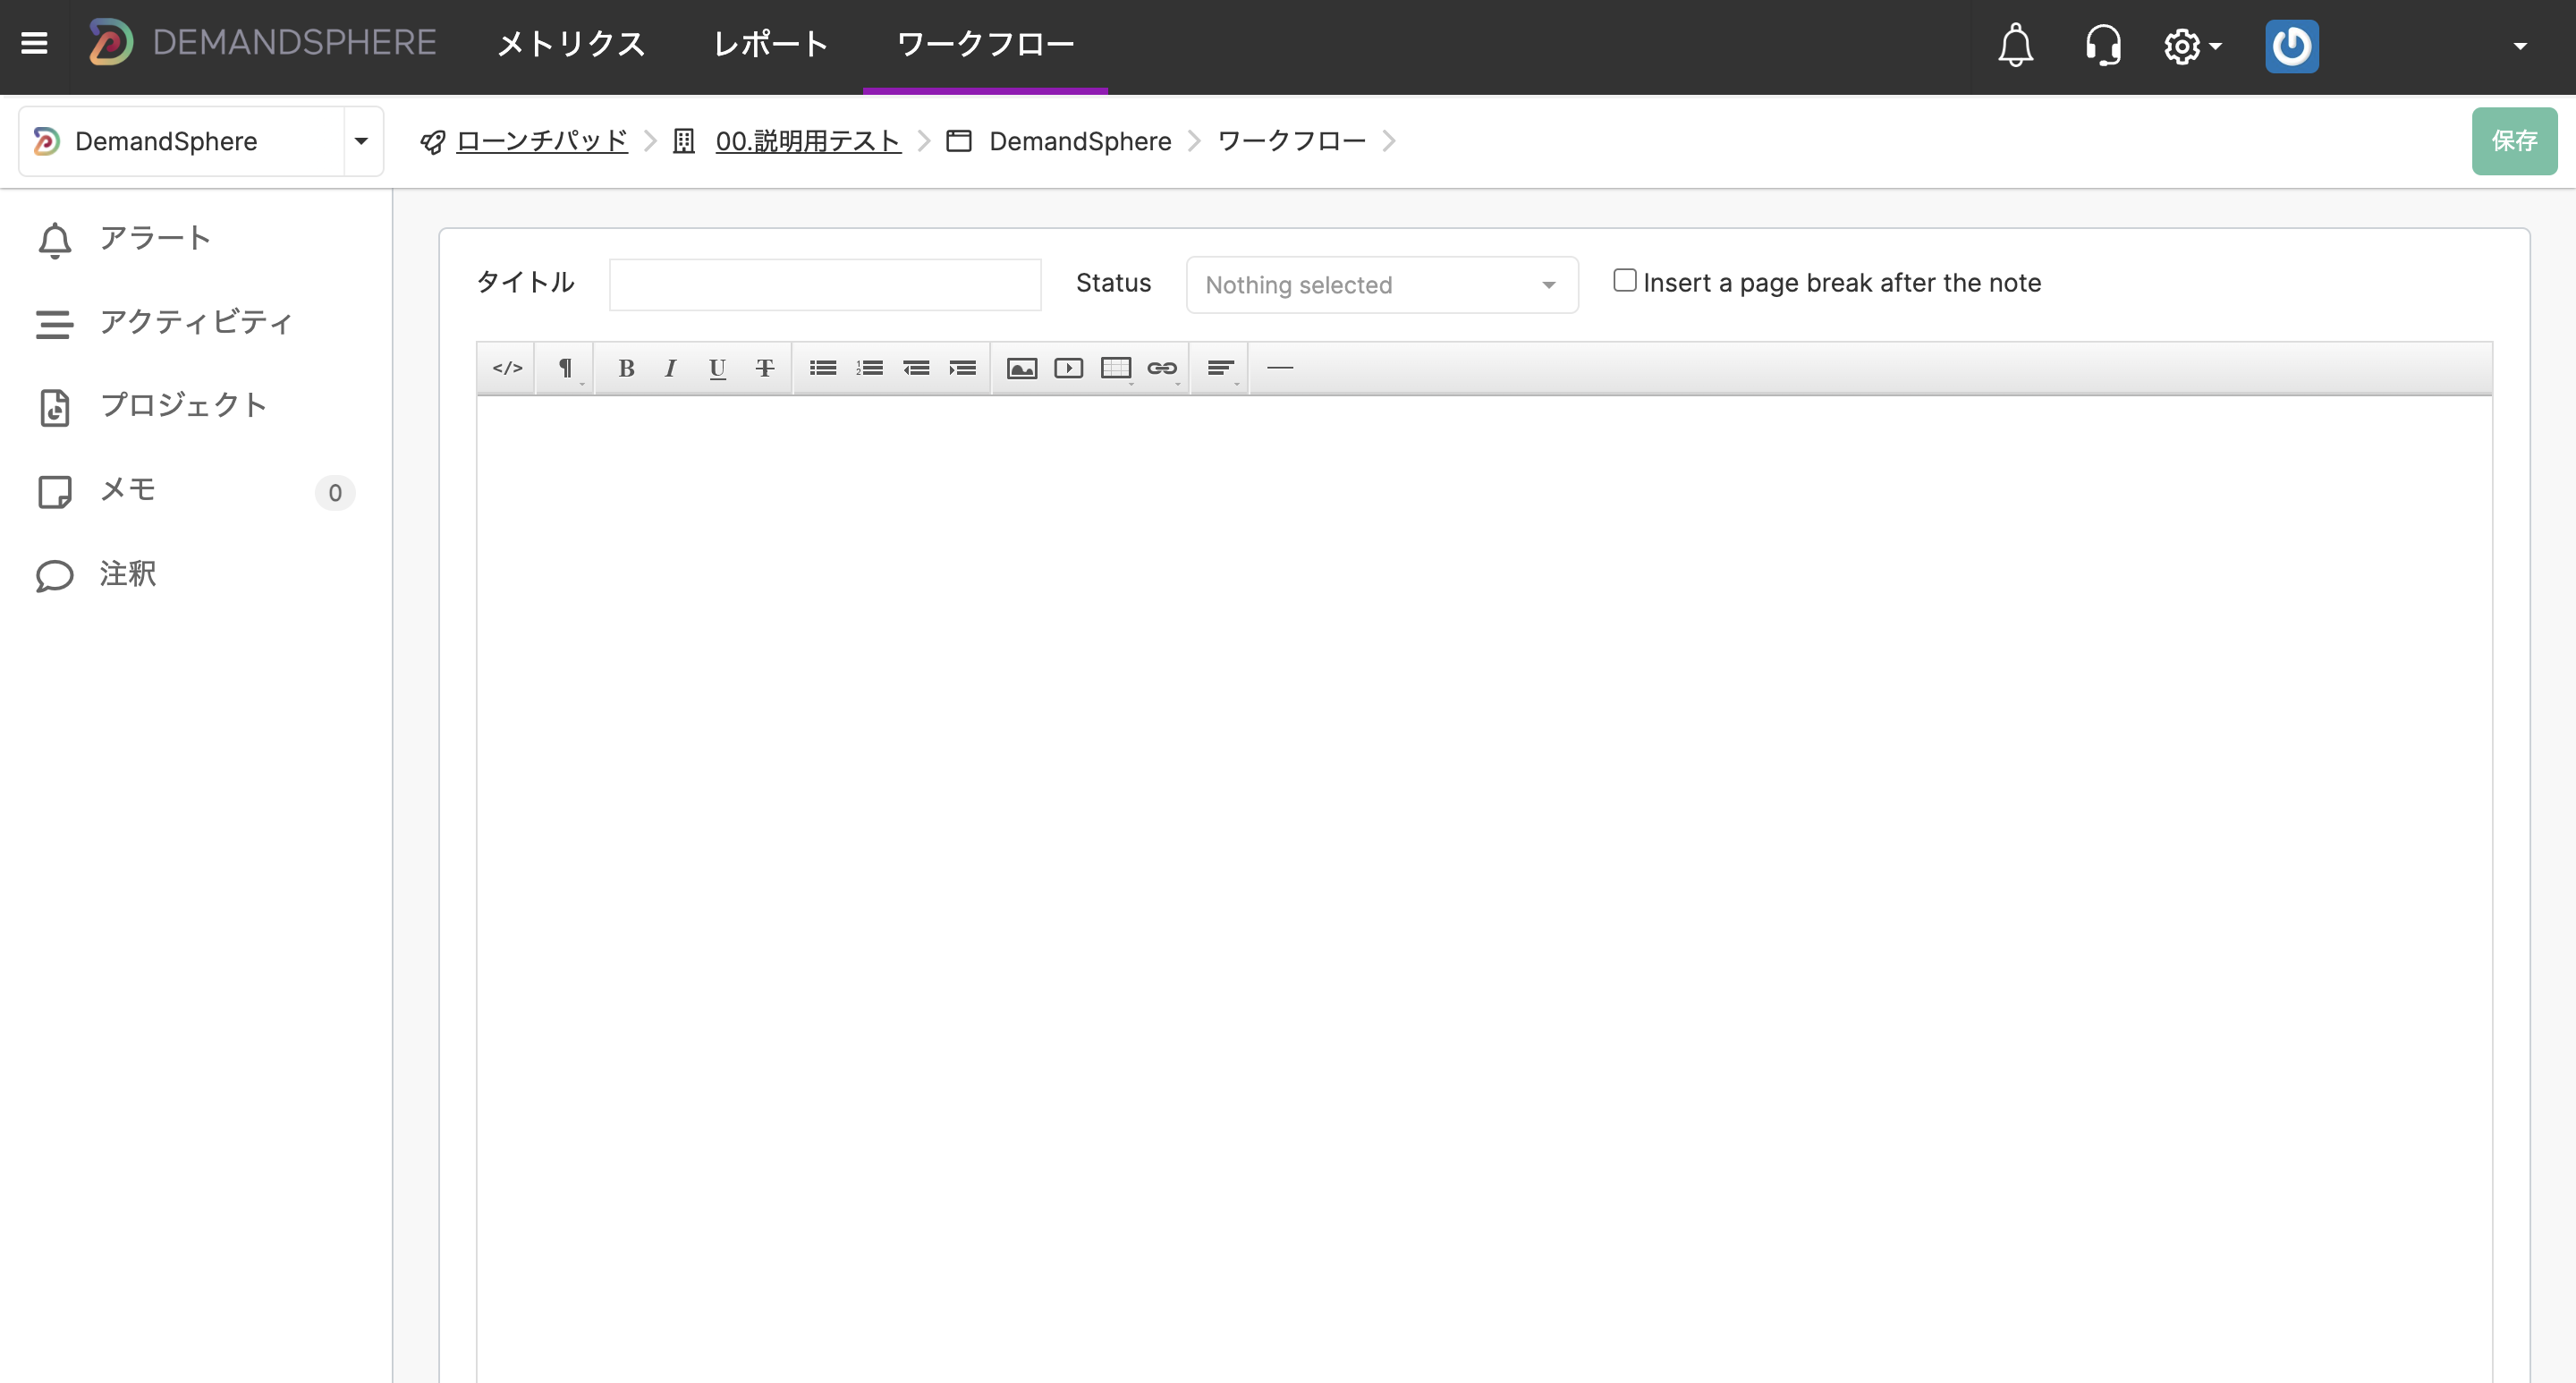Click the DemandSphere breadcrumb item

pos(1080,141)
